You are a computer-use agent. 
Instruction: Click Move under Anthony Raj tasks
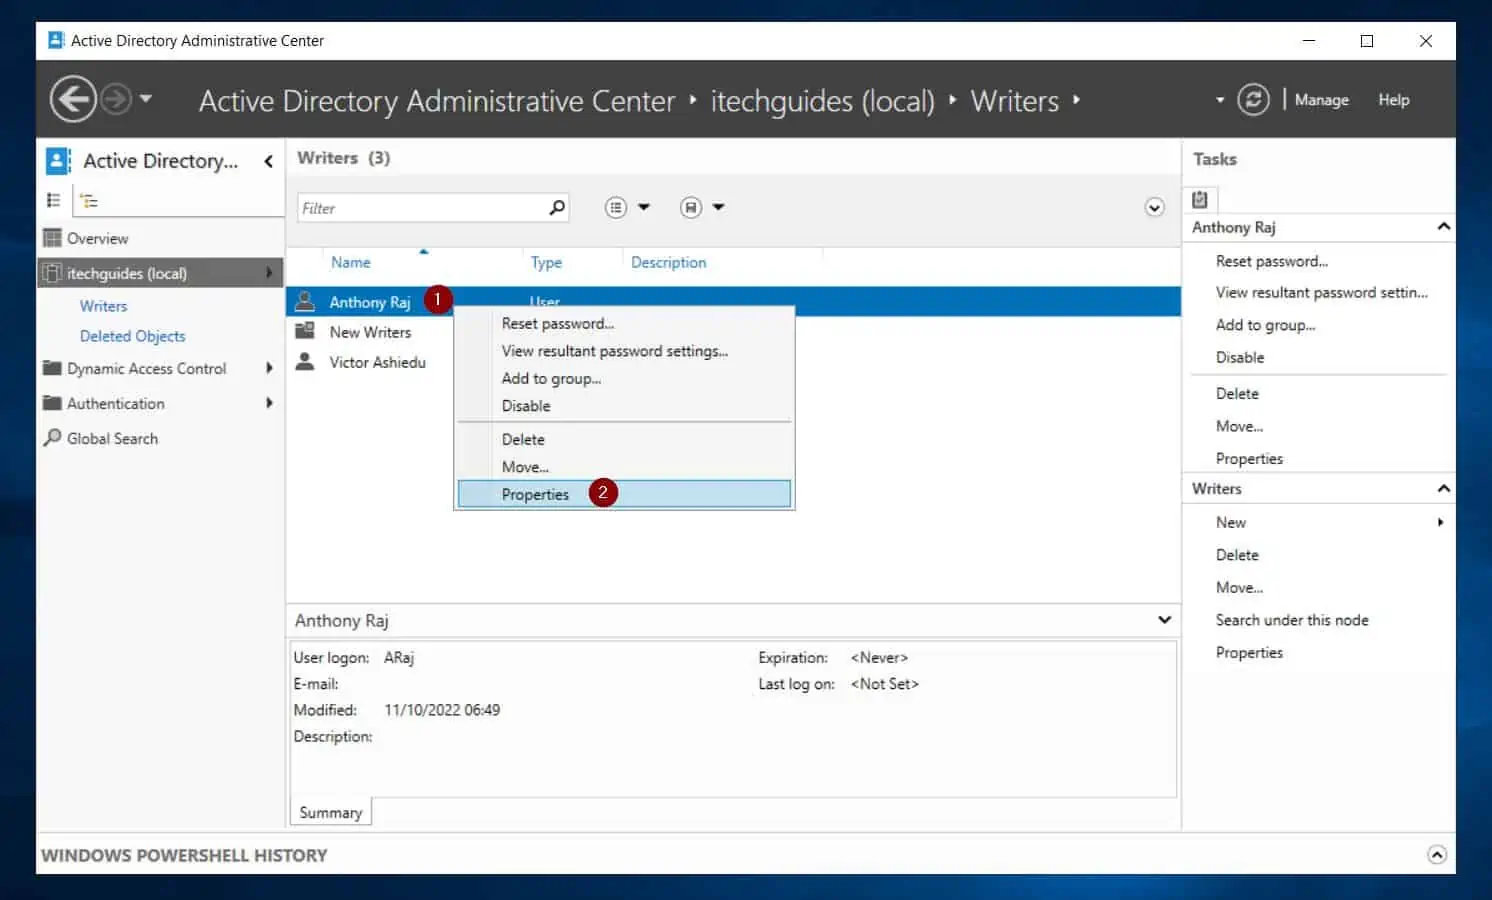coord(1239,426)
